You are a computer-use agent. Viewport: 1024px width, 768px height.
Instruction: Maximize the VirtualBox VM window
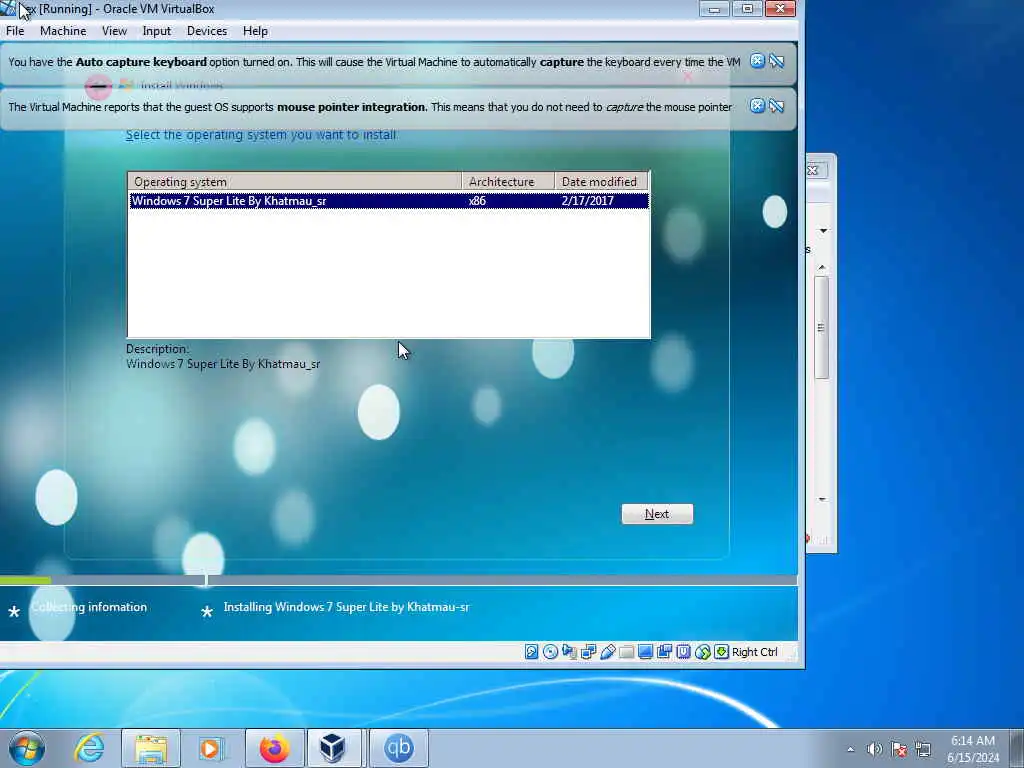click(746, 9)
